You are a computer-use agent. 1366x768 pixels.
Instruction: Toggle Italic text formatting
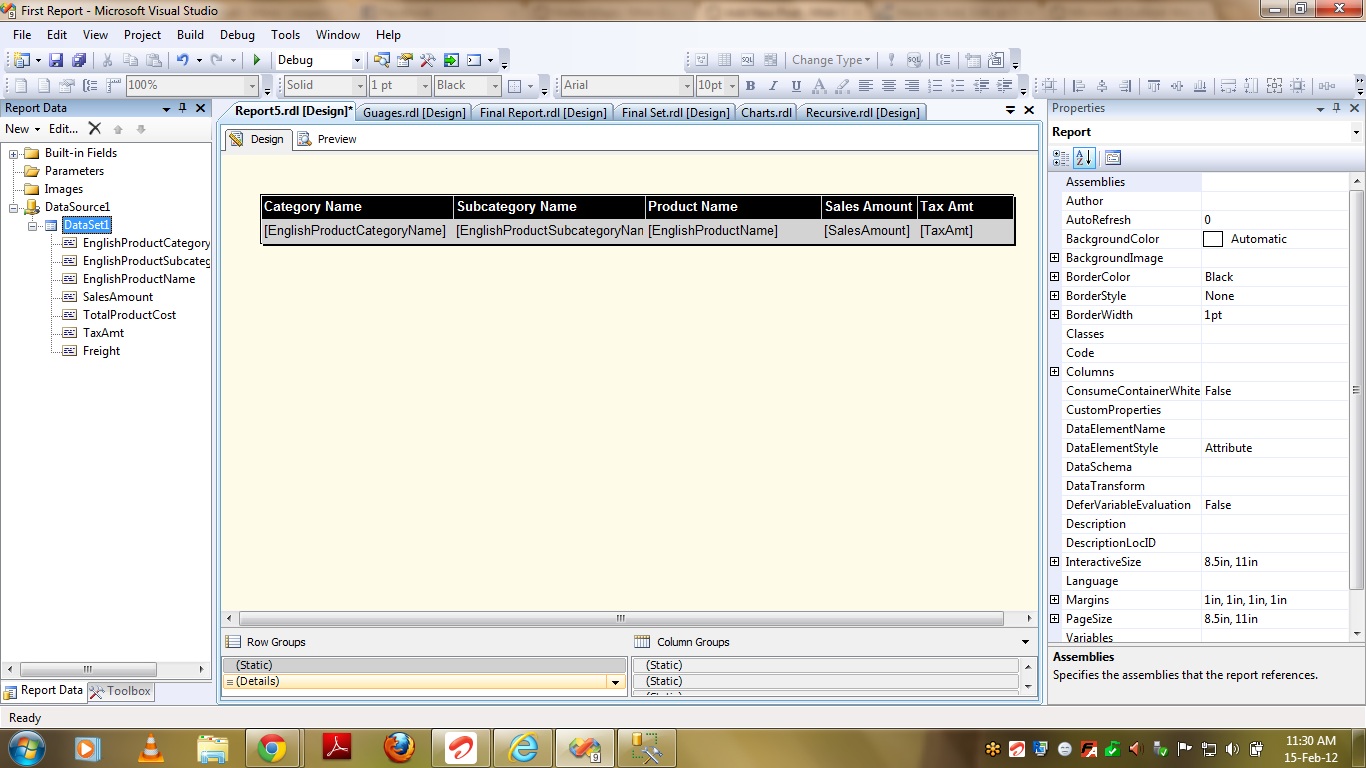773,86
